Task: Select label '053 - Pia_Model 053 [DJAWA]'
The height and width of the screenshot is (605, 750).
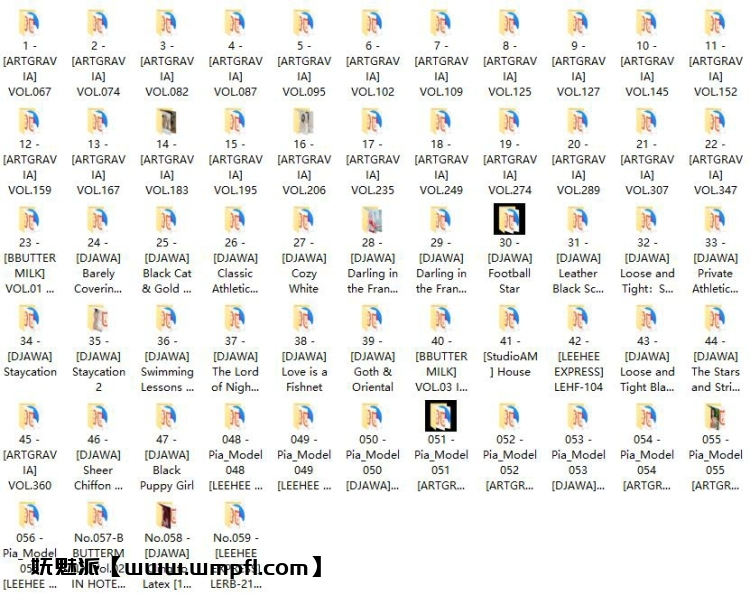Action: [x=578, y=462]
